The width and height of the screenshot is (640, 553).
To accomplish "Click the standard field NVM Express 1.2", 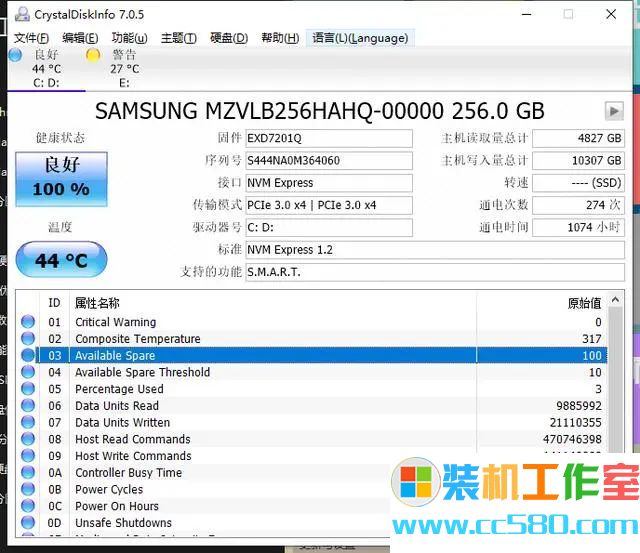I will tap(435, 250).
